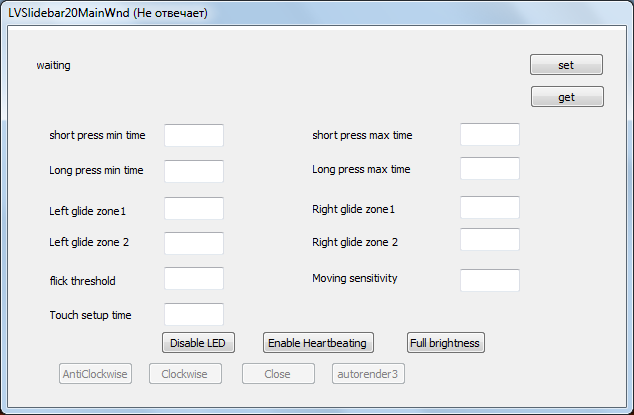Viewport: 634px width, 415px height.
Task: Click the Close button at bottom
Action: tap(278, 374)
